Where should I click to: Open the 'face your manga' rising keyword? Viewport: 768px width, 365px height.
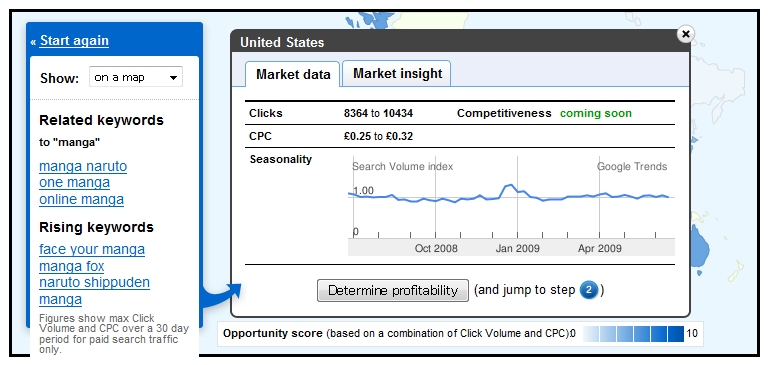92,249
